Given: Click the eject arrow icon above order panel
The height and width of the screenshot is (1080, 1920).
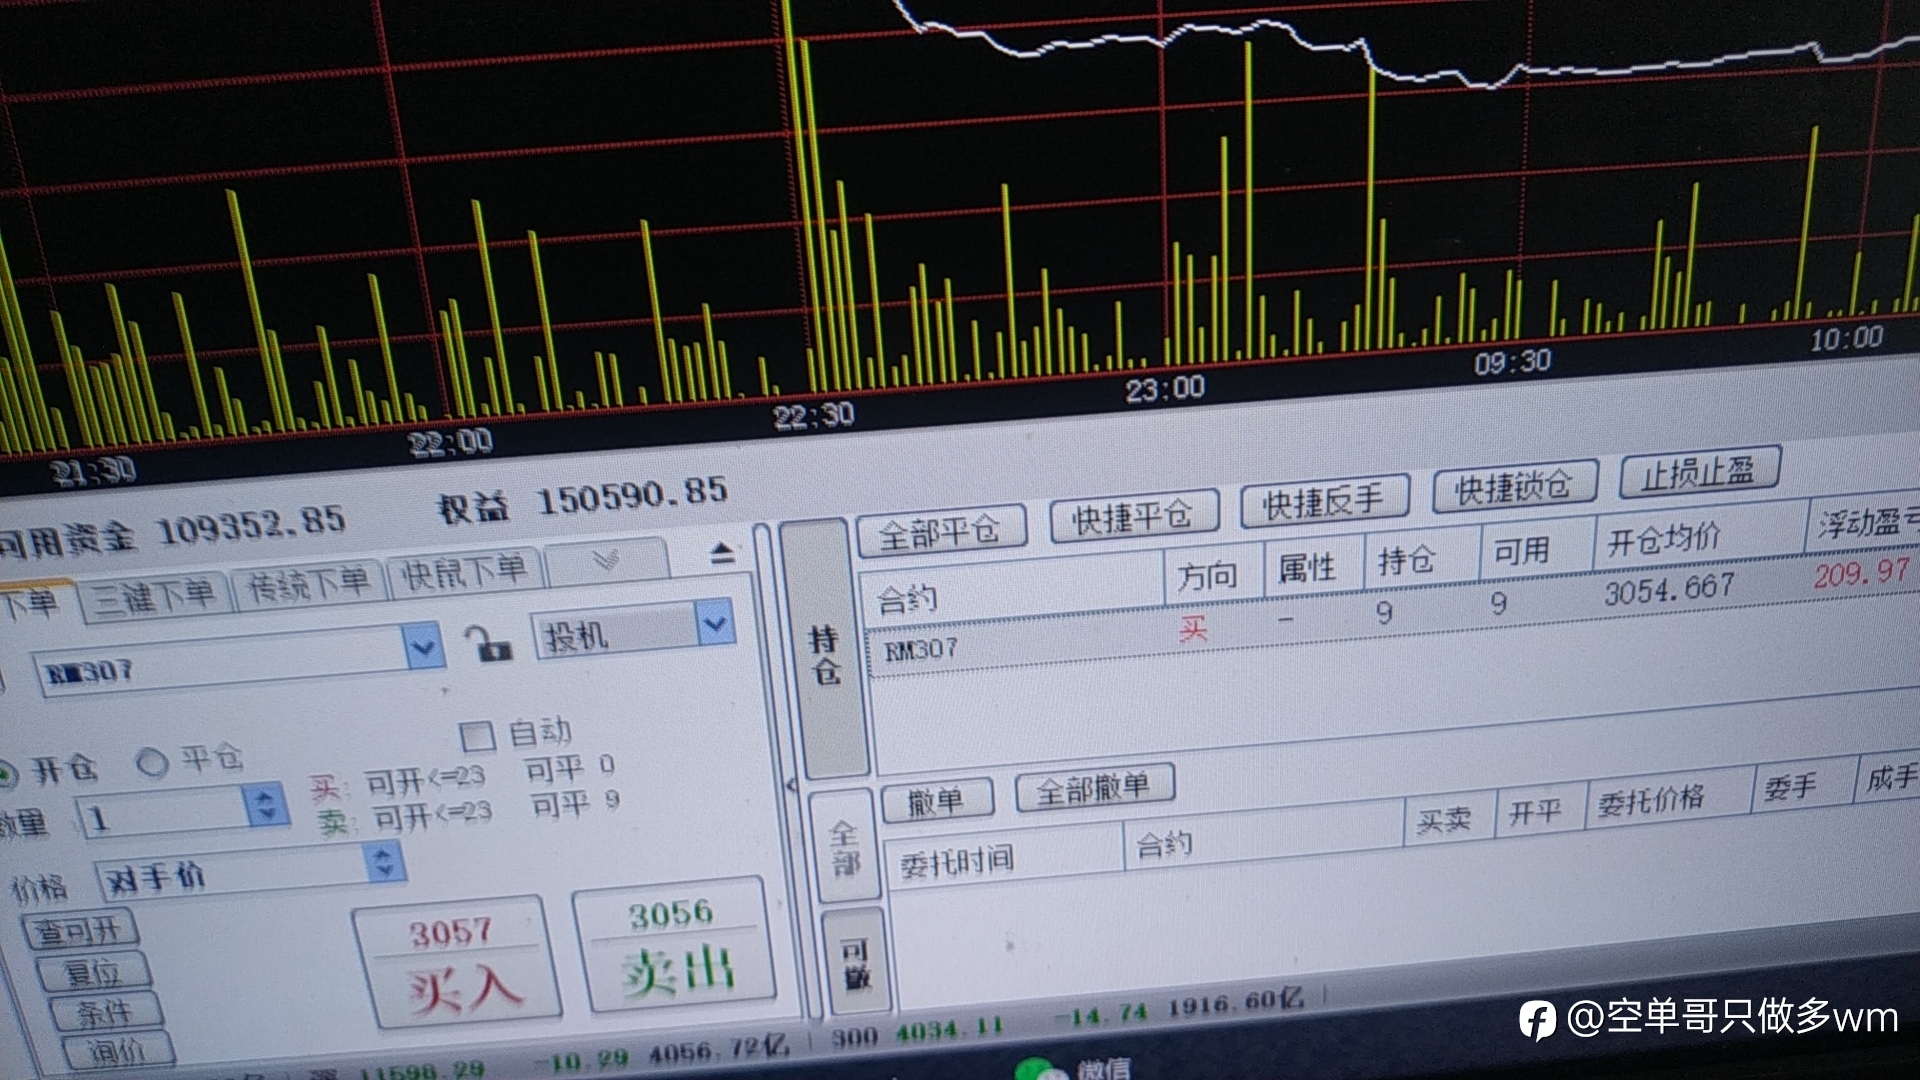Looking at the screenshot, I should (722, 553).
